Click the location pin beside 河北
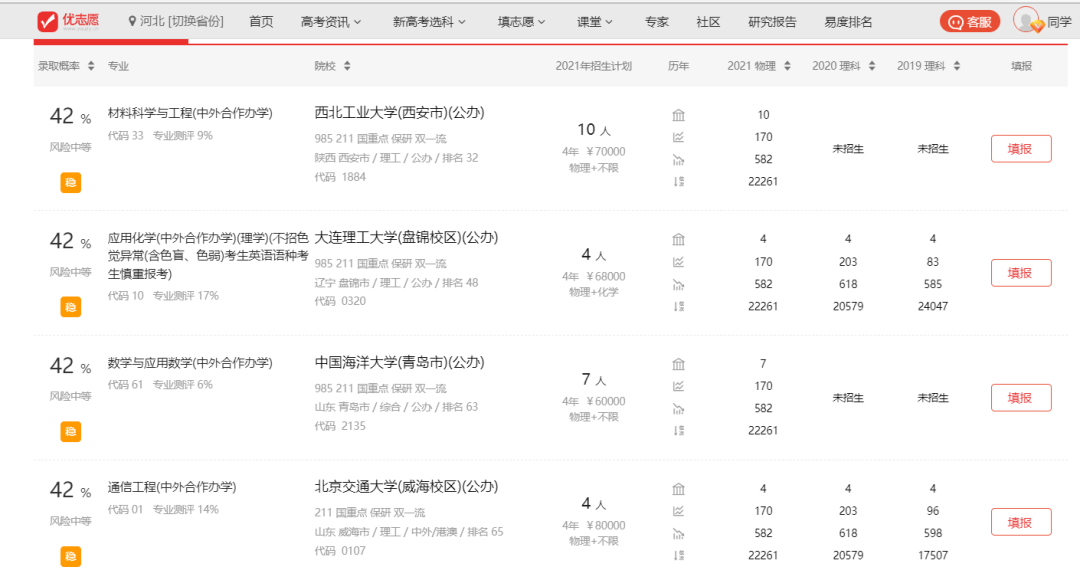This screenshot has height=580, width=1080. (x=133, y=22)
